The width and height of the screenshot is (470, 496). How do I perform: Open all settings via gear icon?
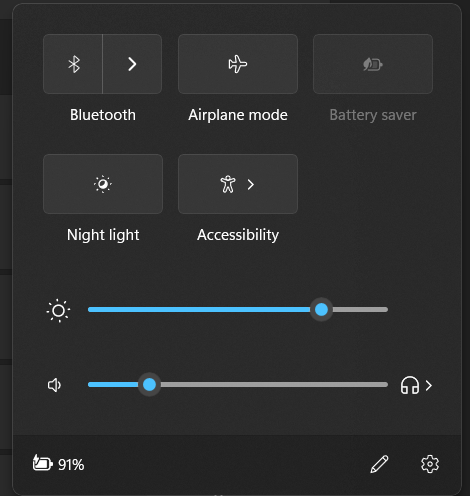tap(430, 464)
